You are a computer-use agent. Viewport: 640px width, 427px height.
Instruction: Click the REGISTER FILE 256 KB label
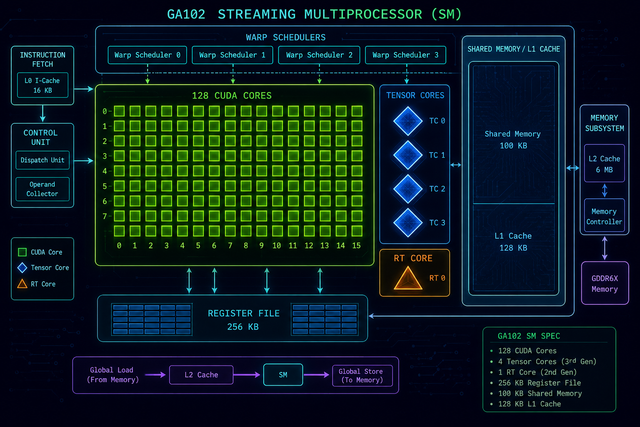(x=243, y=320)
